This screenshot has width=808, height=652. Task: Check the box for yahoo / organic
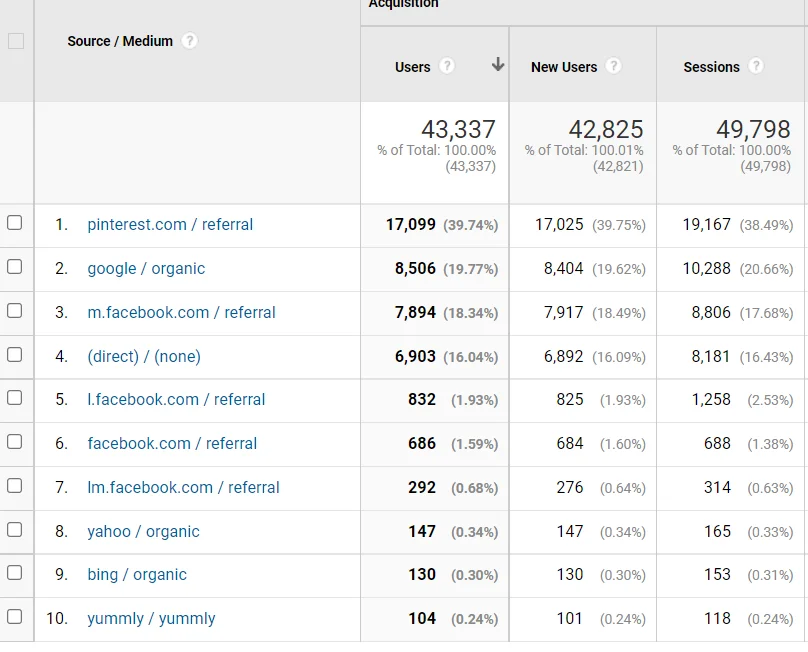(x=14, y=530)
